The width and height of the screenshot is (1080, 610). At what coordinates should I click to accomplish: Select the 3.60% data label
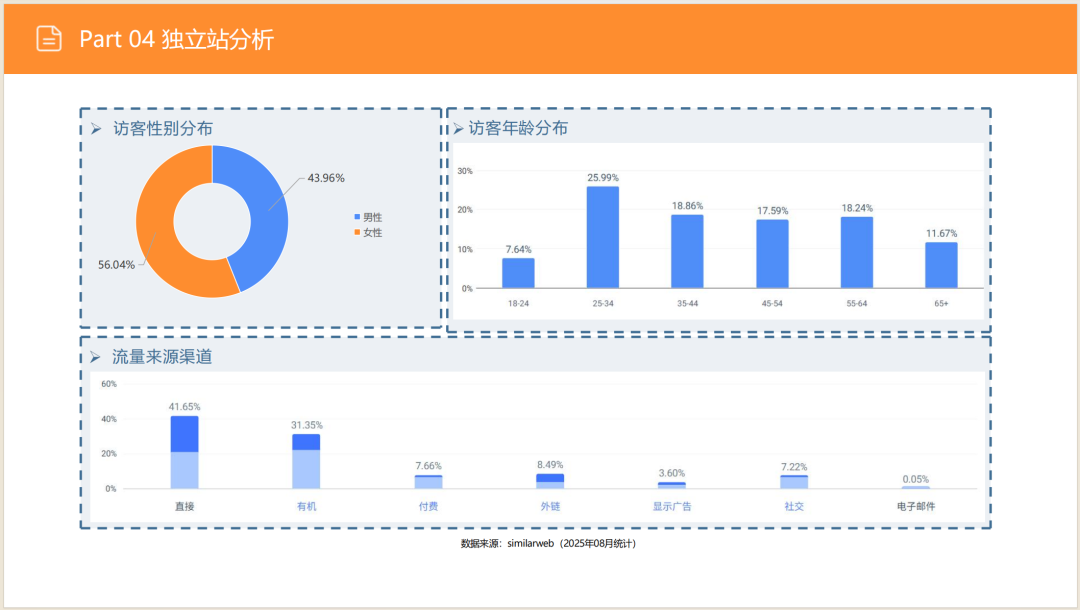pyautogui.click(x=672, y=473)
